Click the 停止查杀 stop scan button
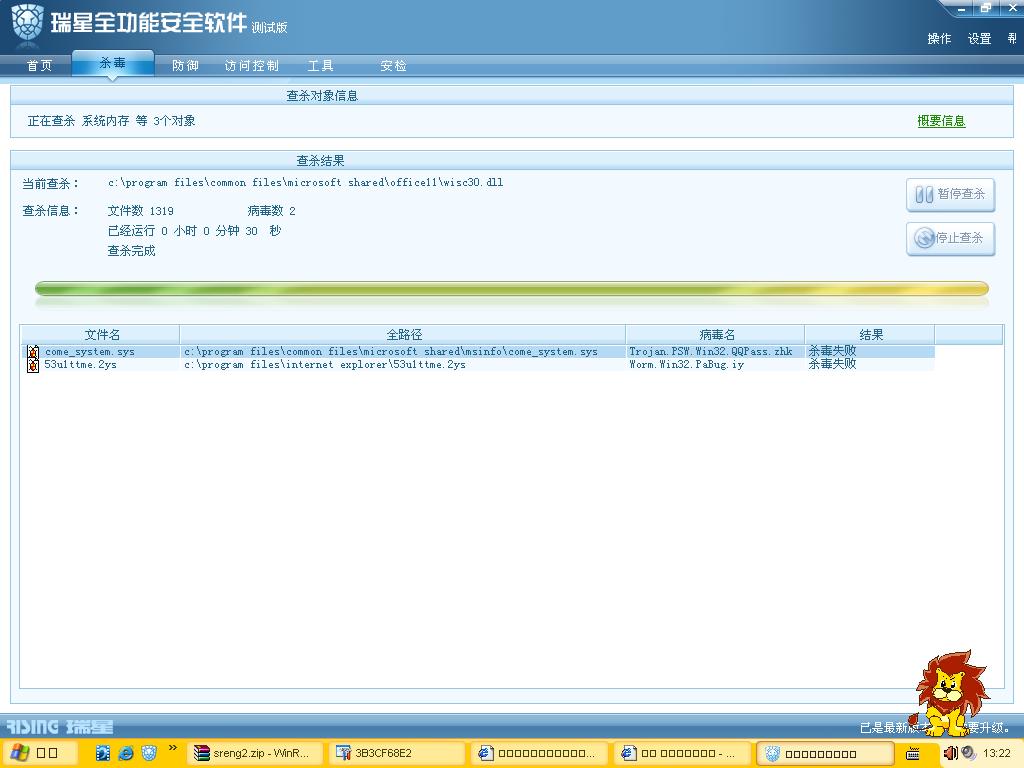The image size is (1024, 768). (950, 238)
